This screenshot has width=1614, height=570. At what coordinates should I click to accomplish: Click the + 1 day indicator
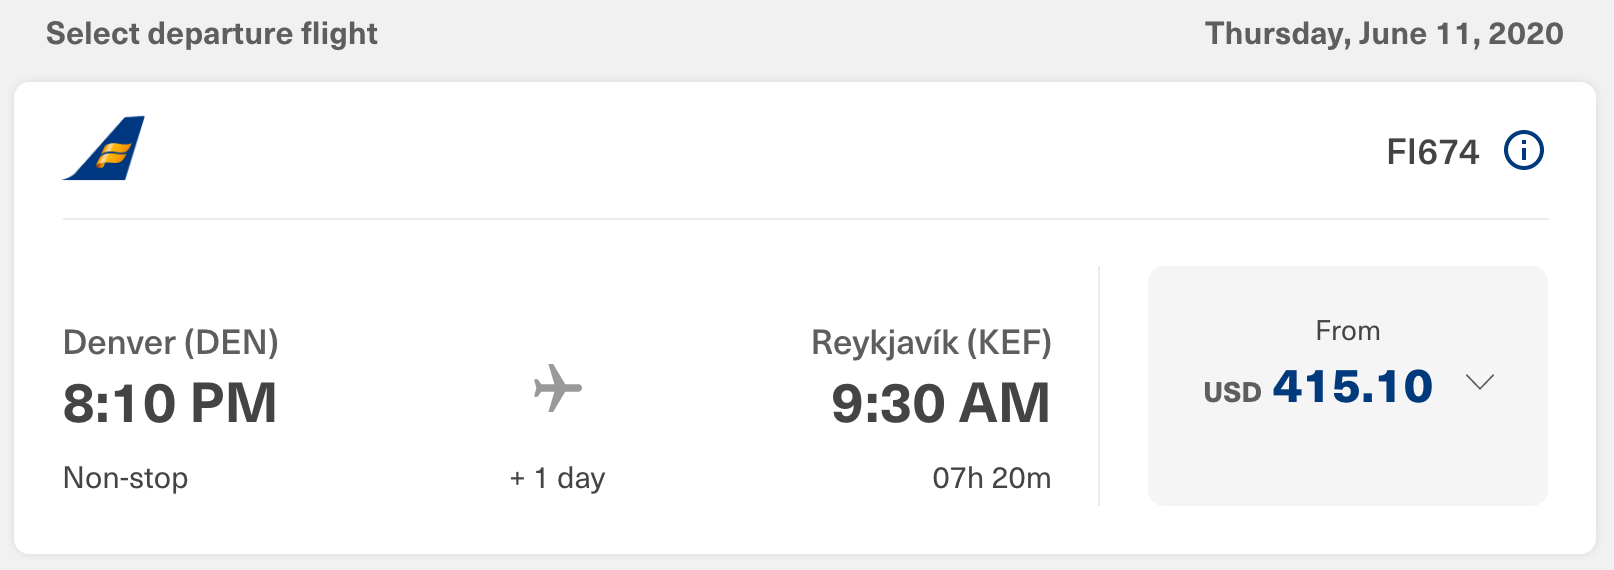tap(557, 478)
